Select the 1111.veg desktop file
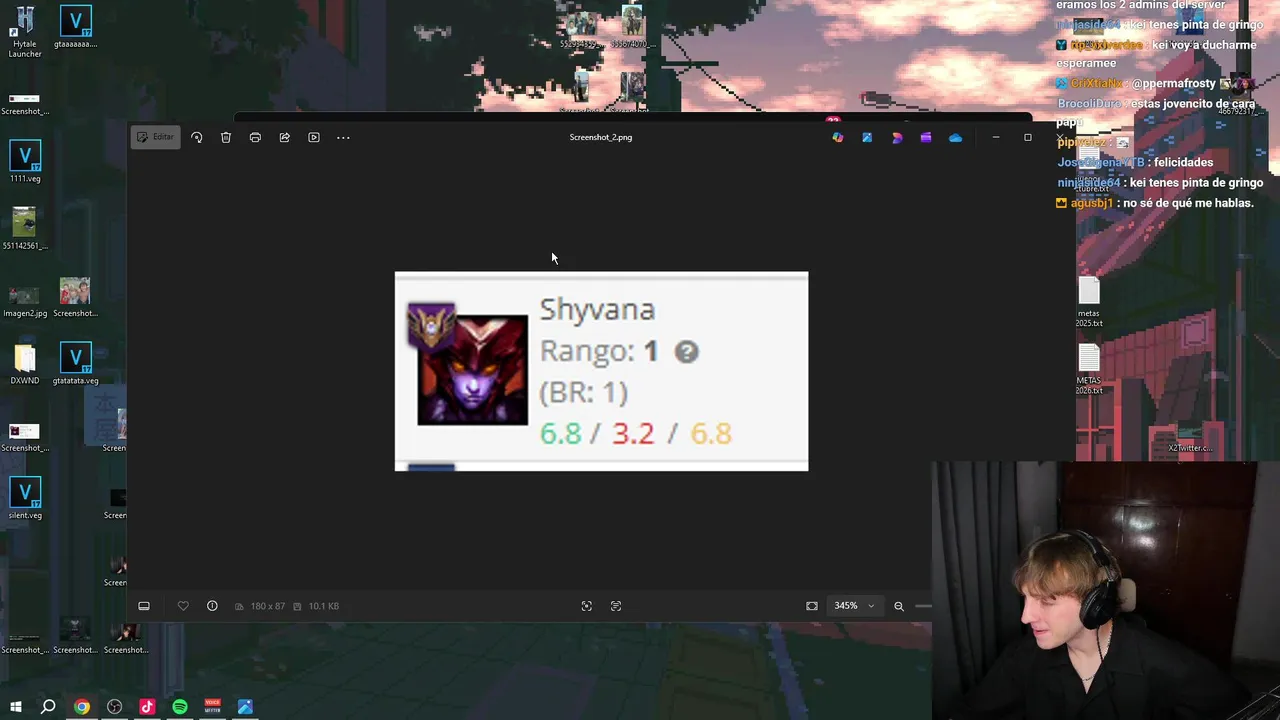The height and width of the screenshot is (720, 1280). click(25, 162)
